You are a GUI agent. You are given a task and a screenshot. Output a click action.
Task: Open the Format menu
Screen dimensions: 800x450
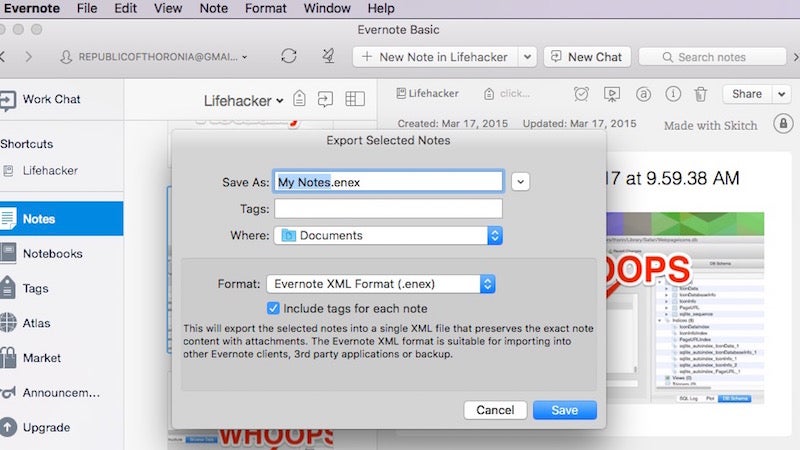point(265,8)
